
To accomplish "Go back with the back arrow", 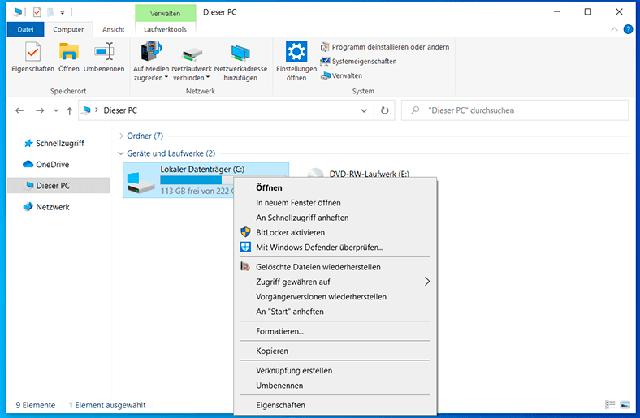I will tap(20, 111).
